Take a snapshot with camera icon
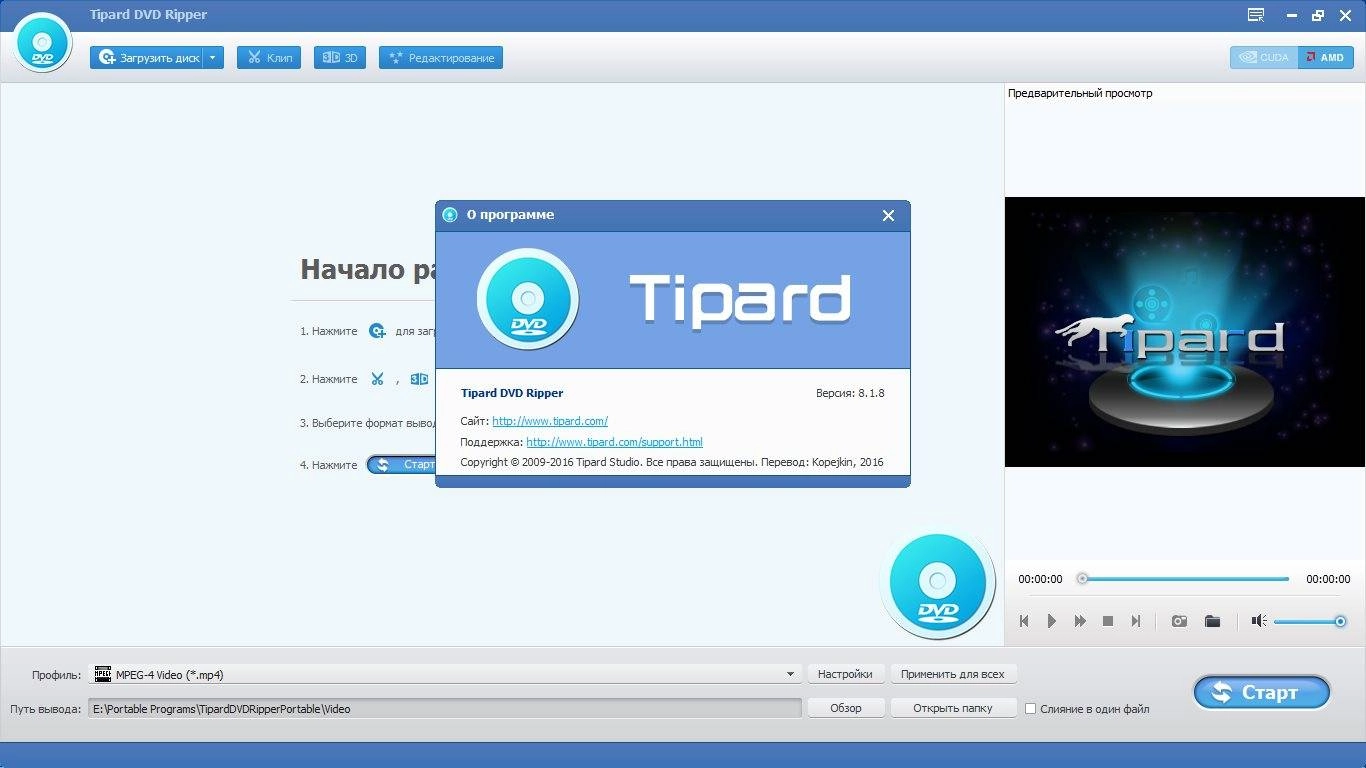The image size is (1366, 768). (x=1180, y=621)
